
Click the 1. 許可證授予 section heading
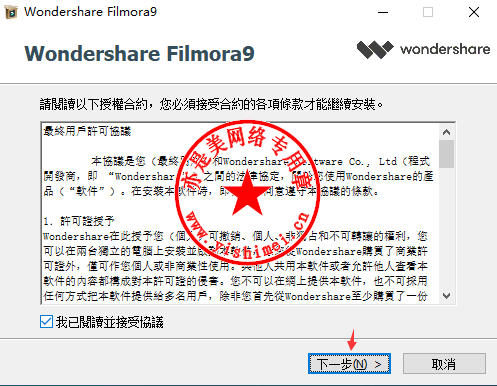point(79,221)
